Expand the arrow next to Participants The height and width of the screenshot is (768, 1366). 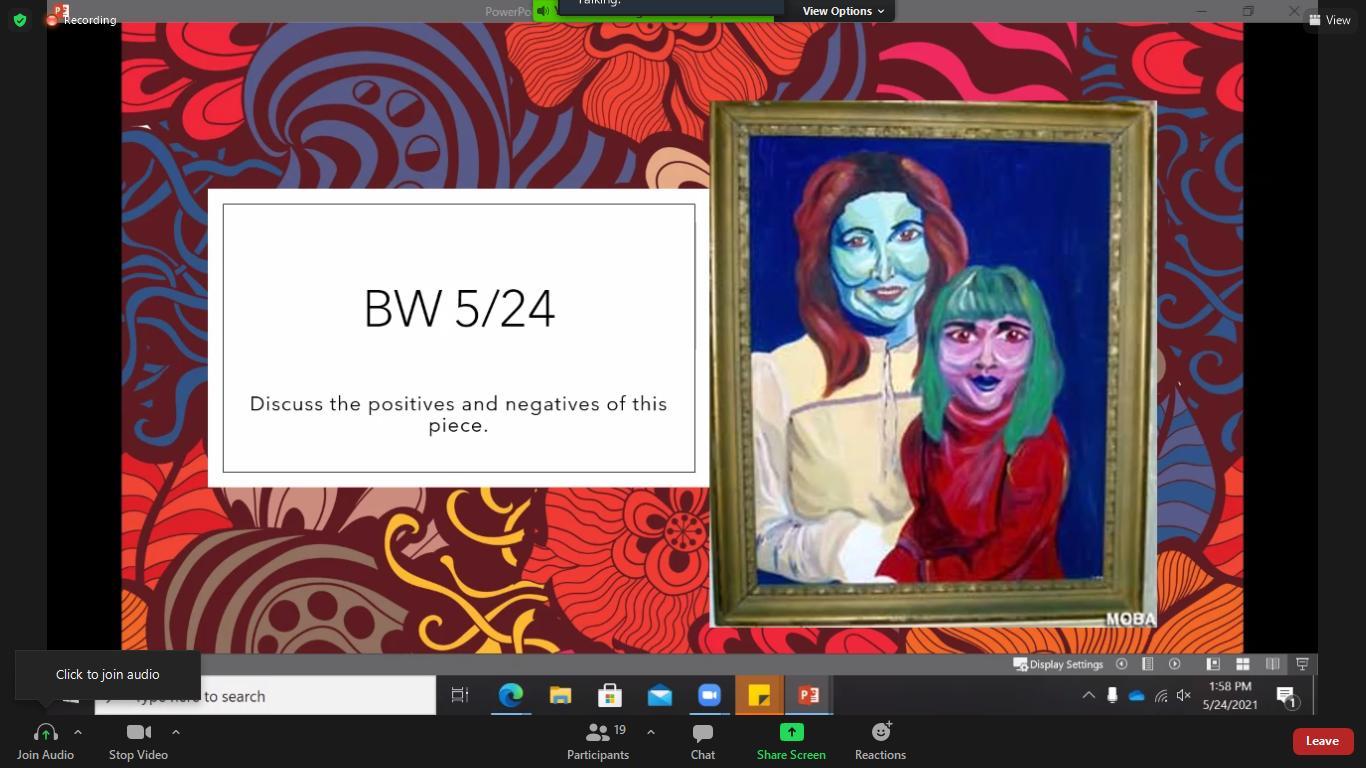point(651,732)
